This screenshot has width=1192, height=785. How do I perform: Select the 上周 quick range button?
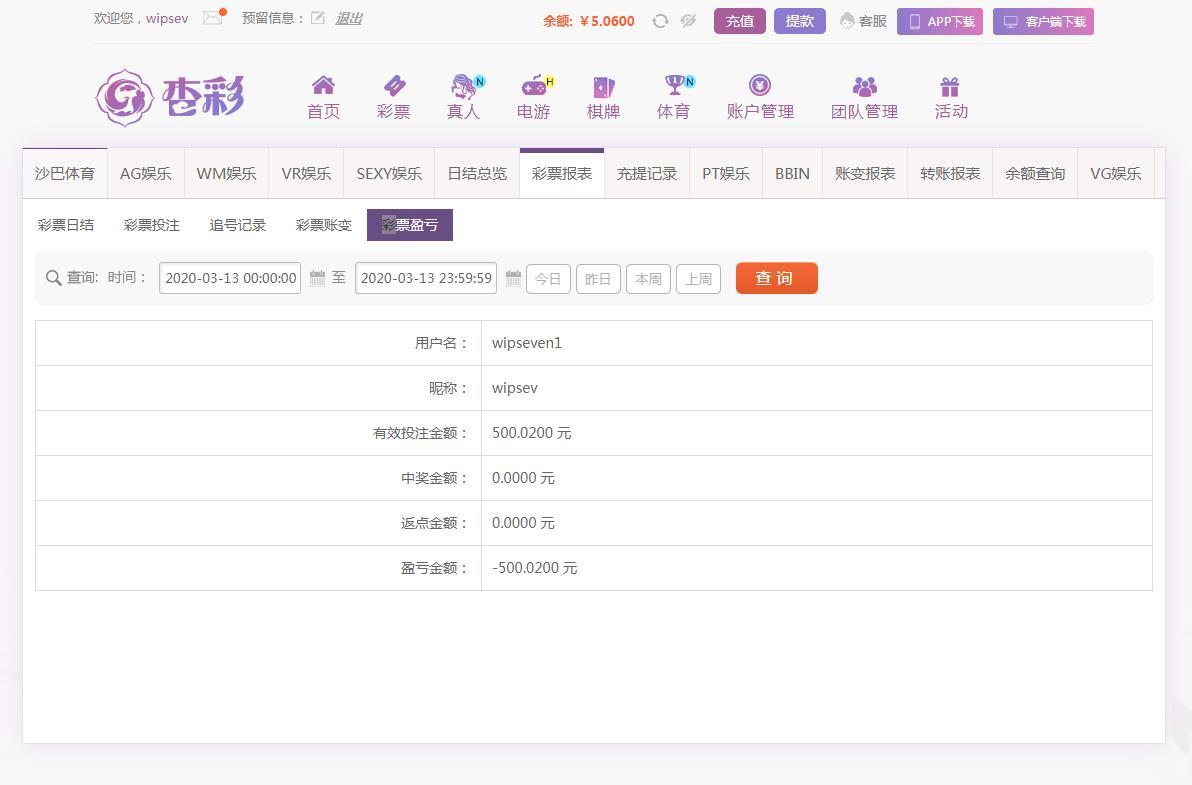[x=698, y=278]
